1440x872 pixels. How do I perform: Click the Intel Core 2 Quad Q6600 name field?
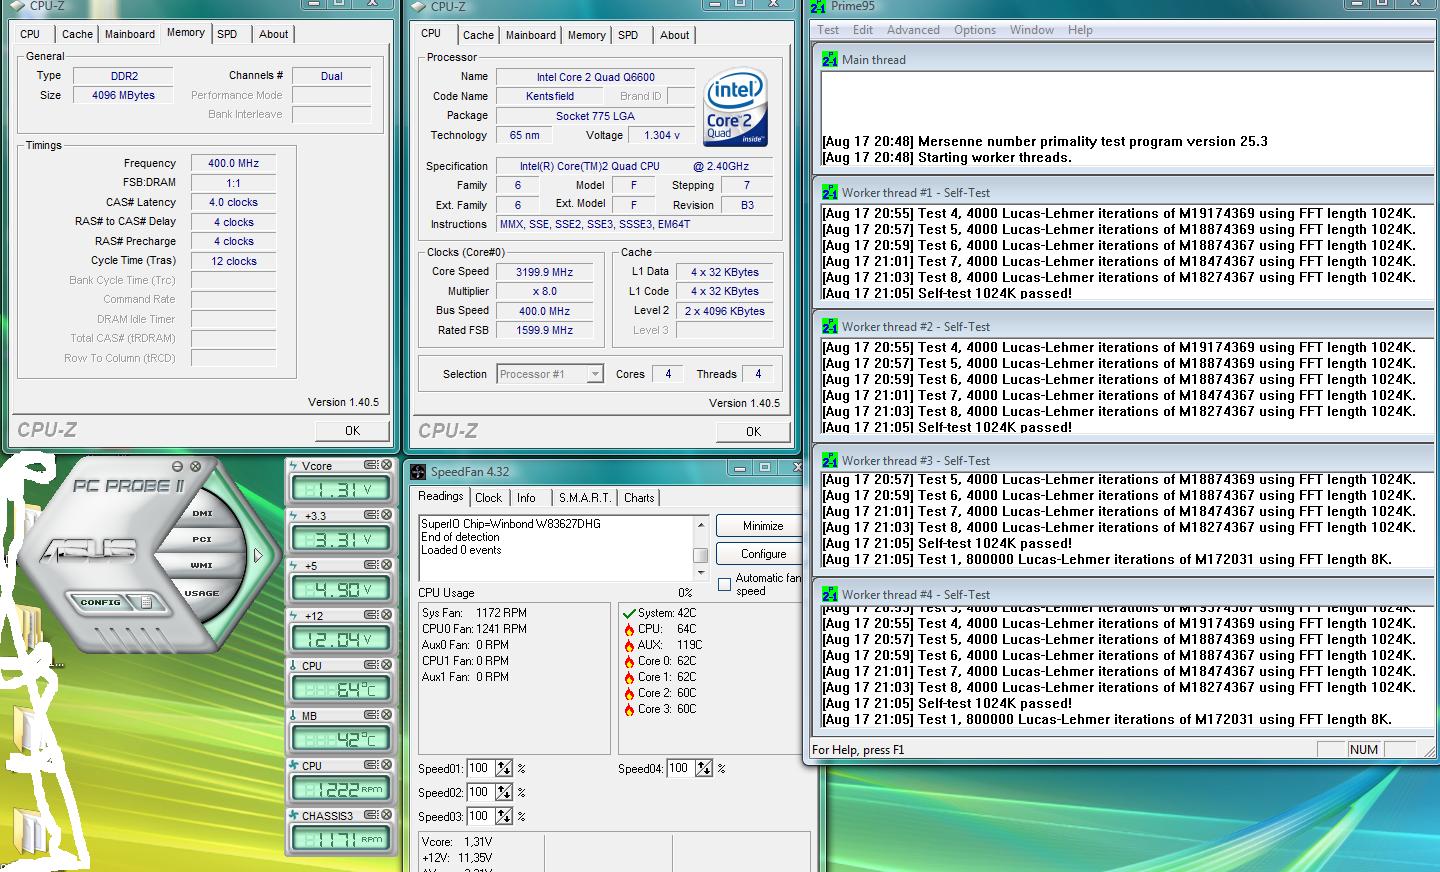tap(595, 77)
